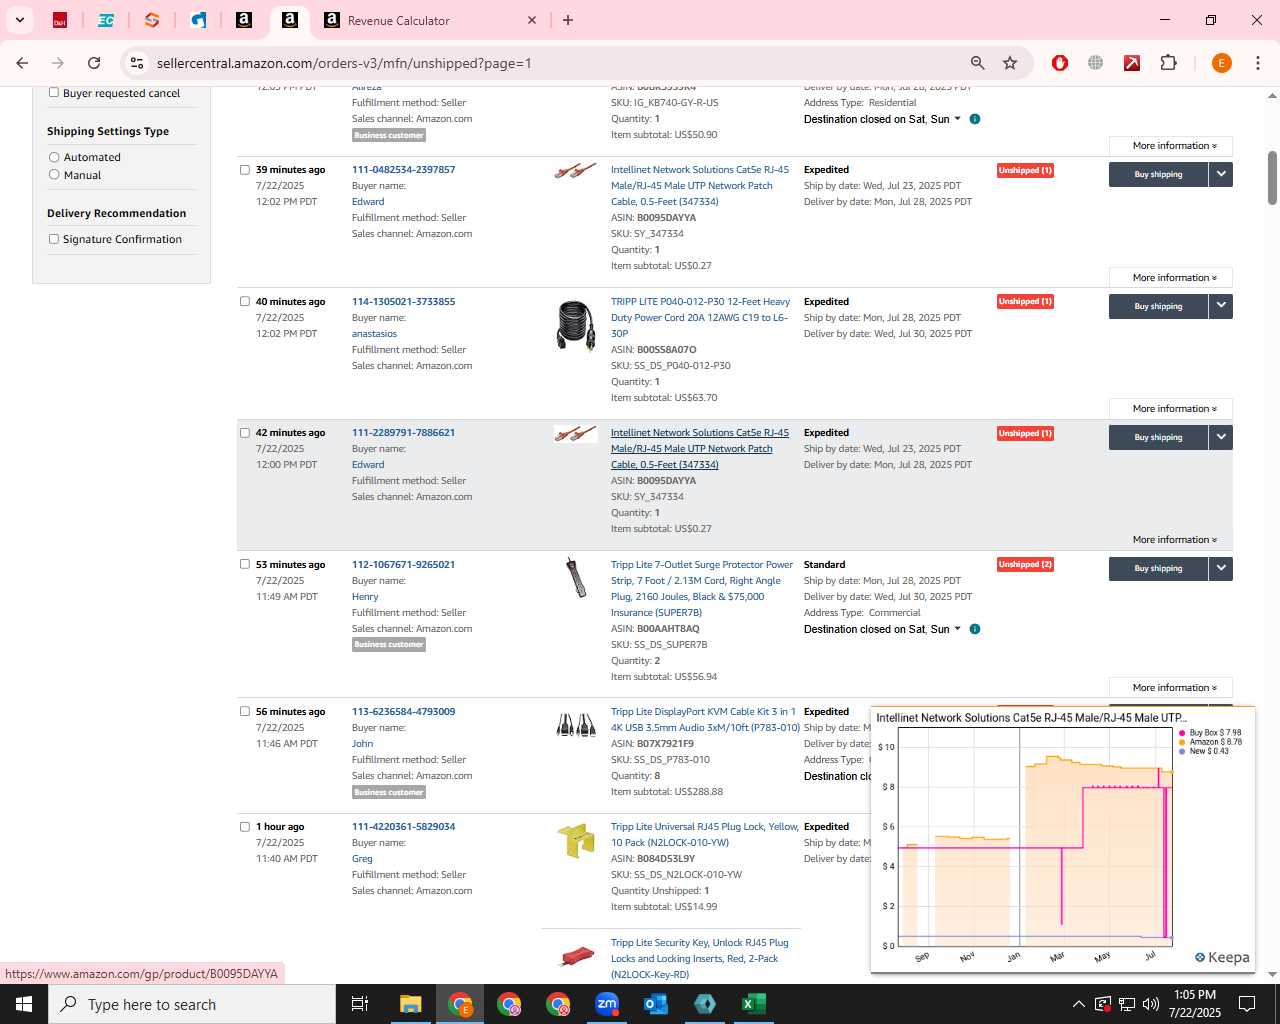
Task: Open the Chrome profile avatar E
Action: point(1221,63)
